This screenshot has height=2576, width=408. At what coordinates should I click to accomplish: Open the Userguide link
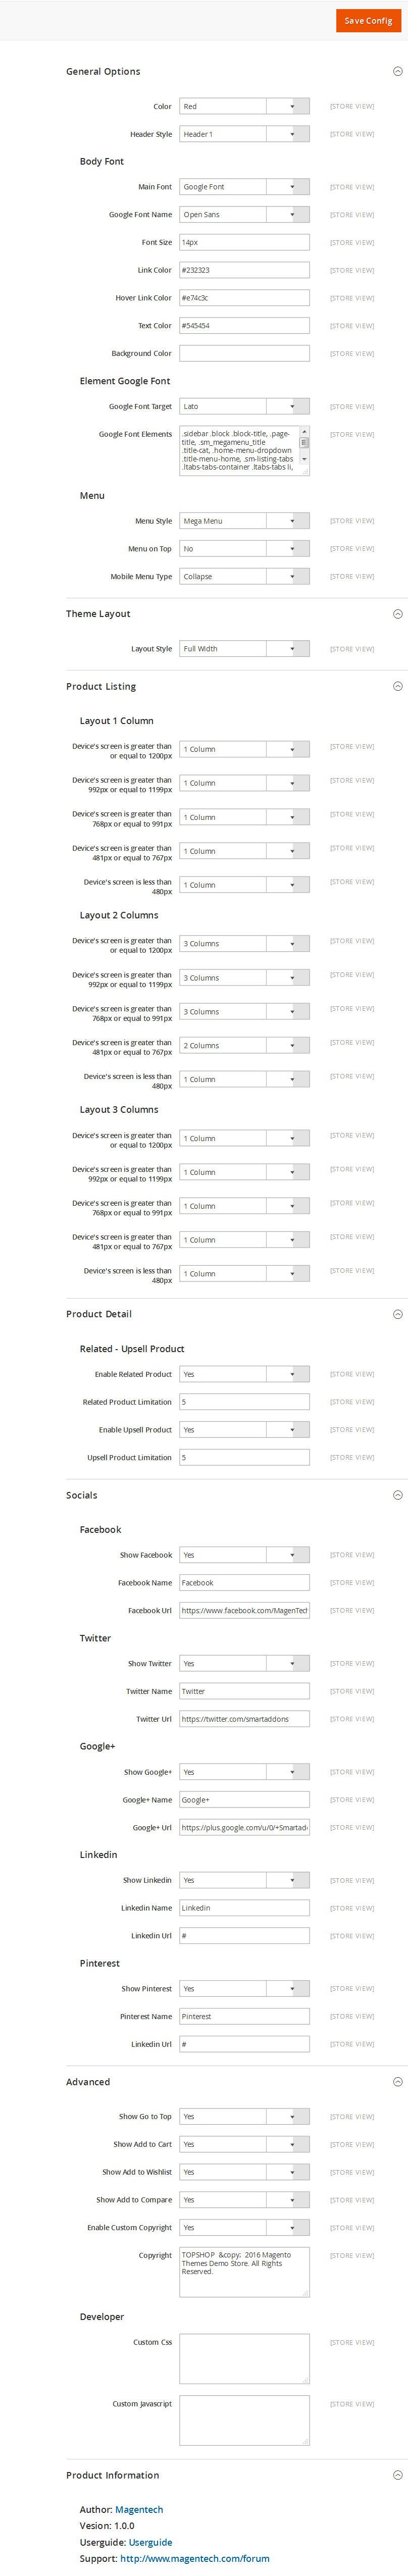click(150, 2543)
